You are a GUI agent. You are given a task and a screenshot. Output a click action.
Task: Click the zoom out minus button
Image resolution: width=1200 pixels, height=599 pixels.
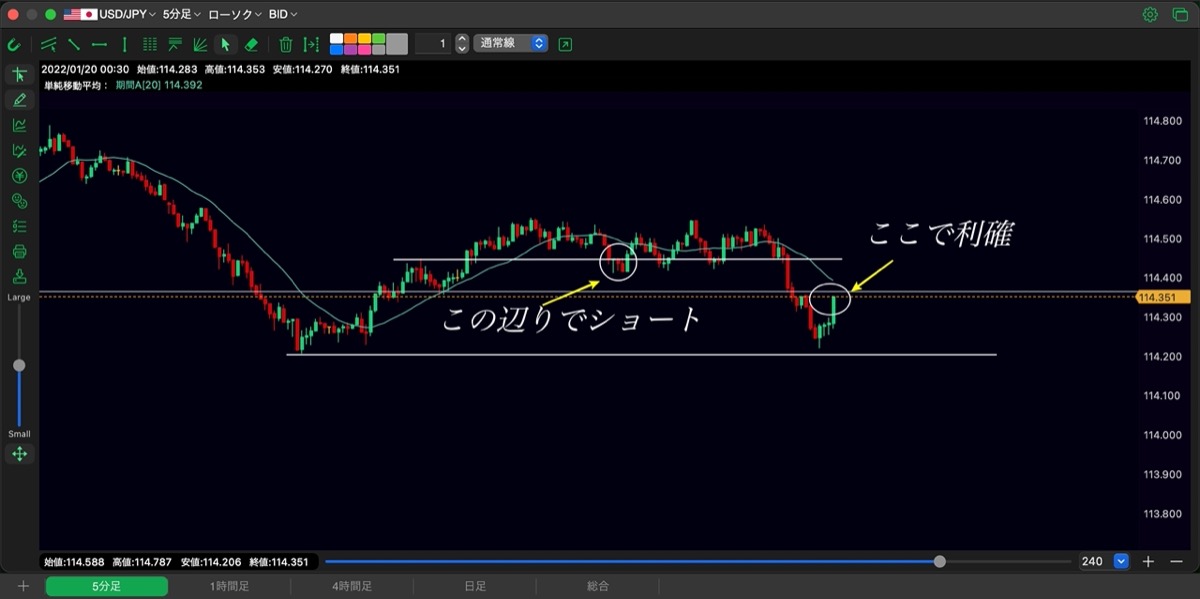click(x=1175, y=562)
